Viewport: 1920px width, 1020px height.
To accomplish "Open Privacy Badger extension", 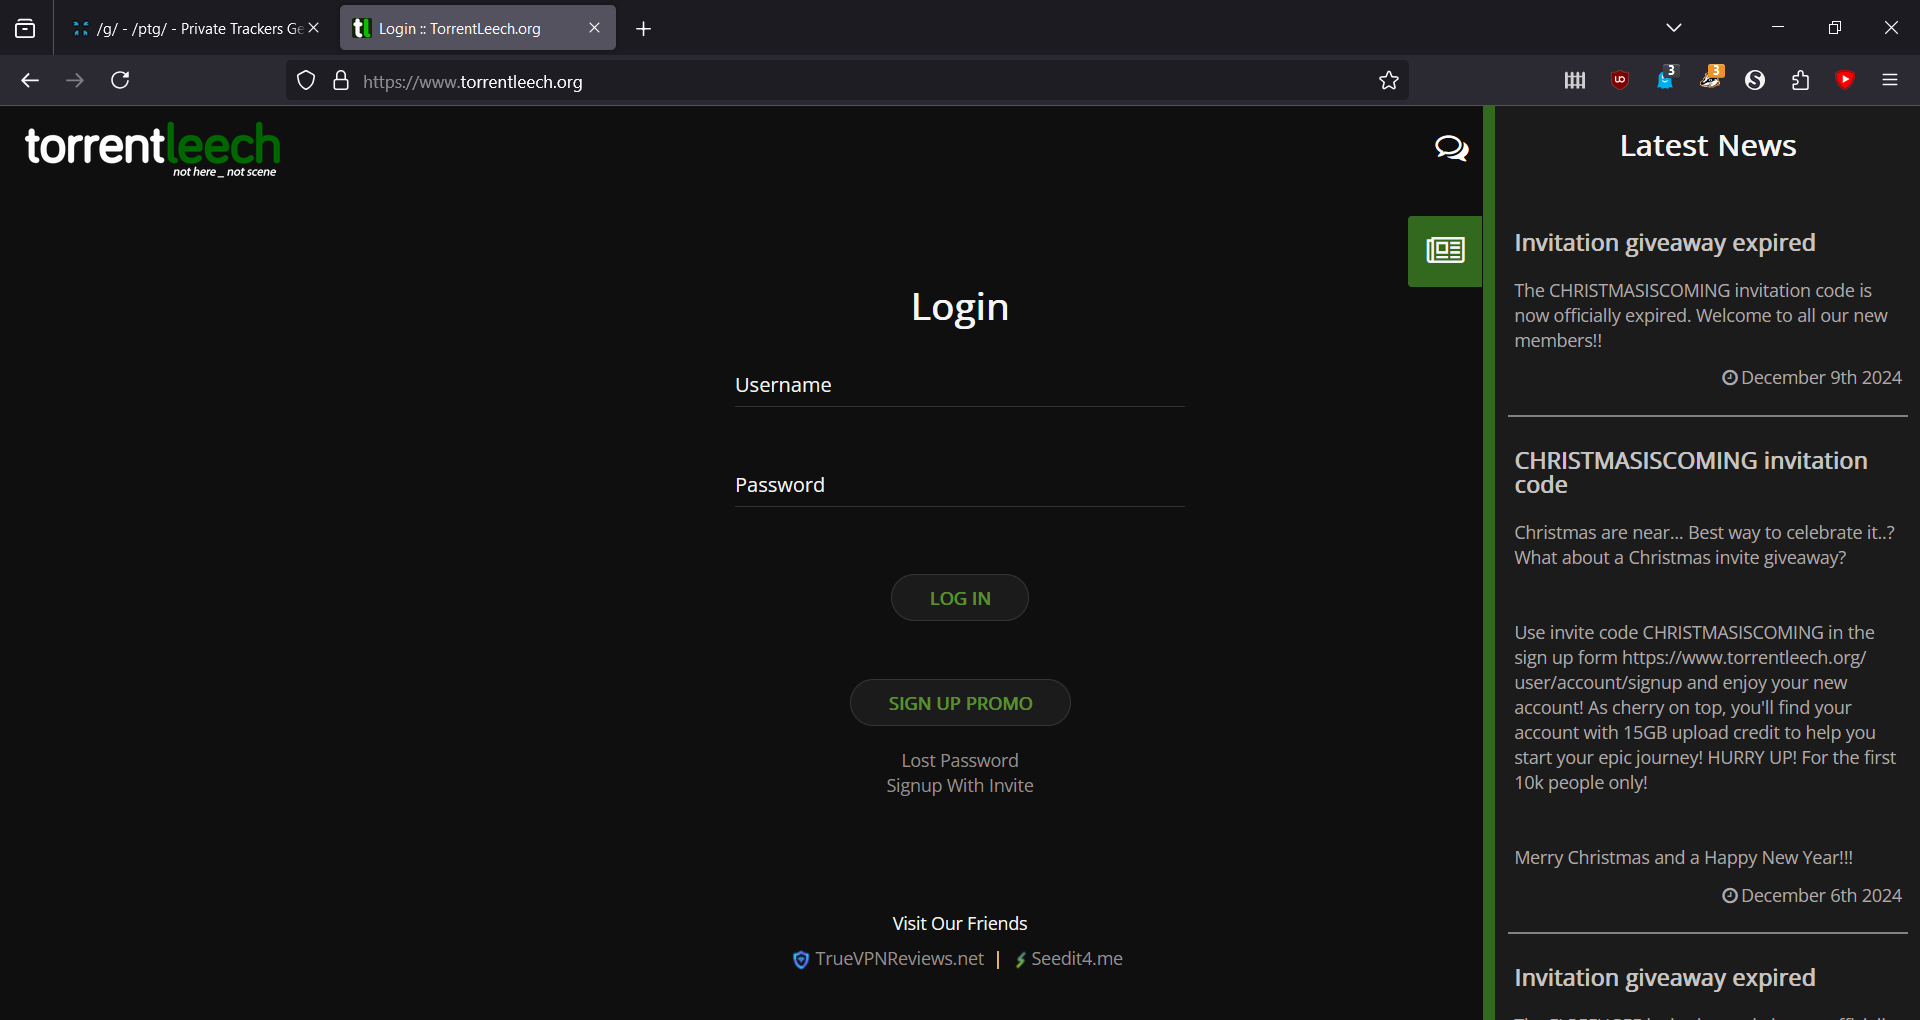I will point(1710,80).
